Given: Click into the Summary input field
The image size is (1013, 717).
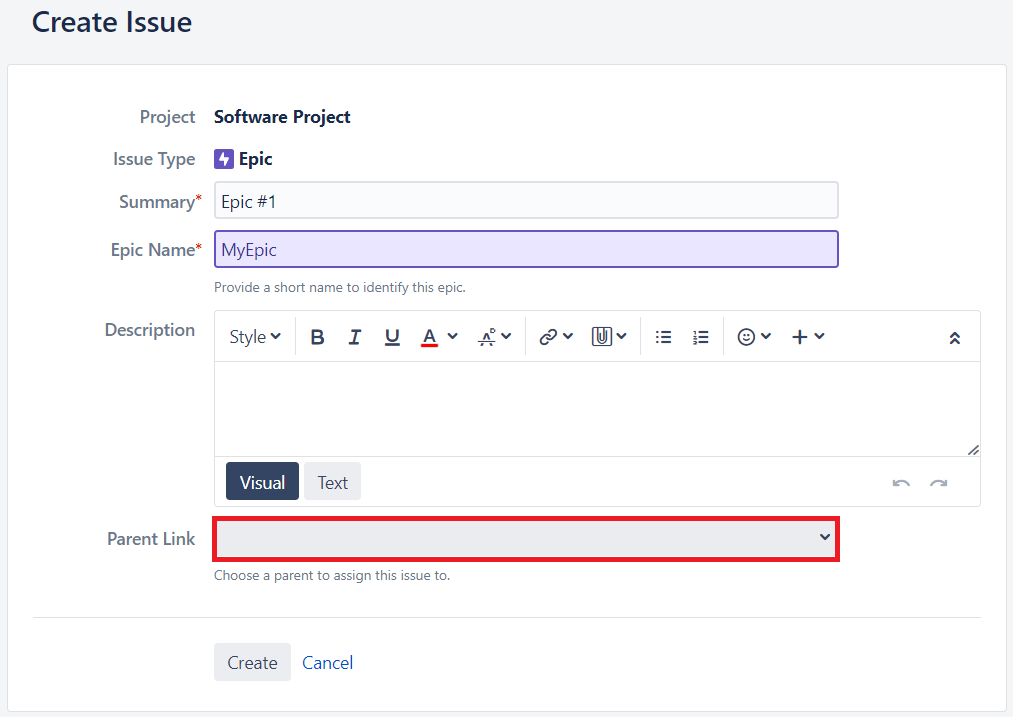Looking at the screenshot, I should pyautogui.click(x=526, y=201).
